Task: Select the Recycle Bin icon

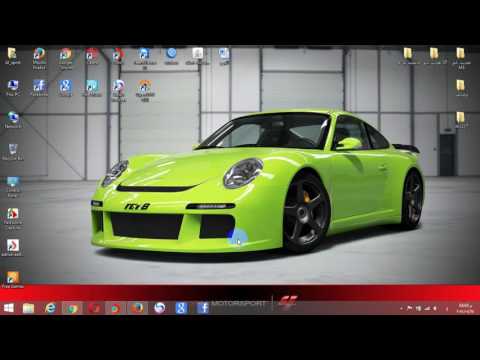Action: click(13, 152)
